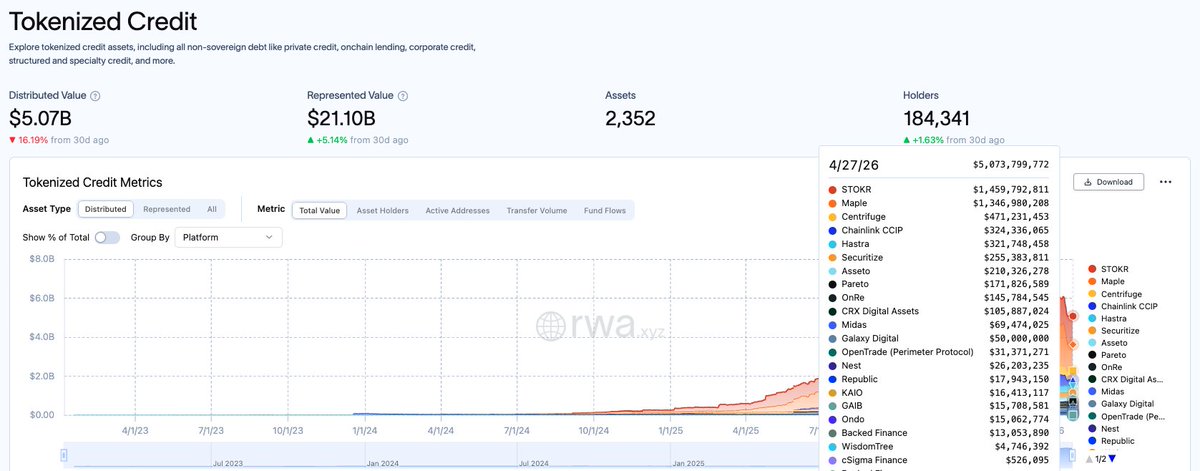Viewport: 1200px width, 471px height.
Task: Click the cSigma Finance row in tooltip
Action: click(x=938, y=461)
